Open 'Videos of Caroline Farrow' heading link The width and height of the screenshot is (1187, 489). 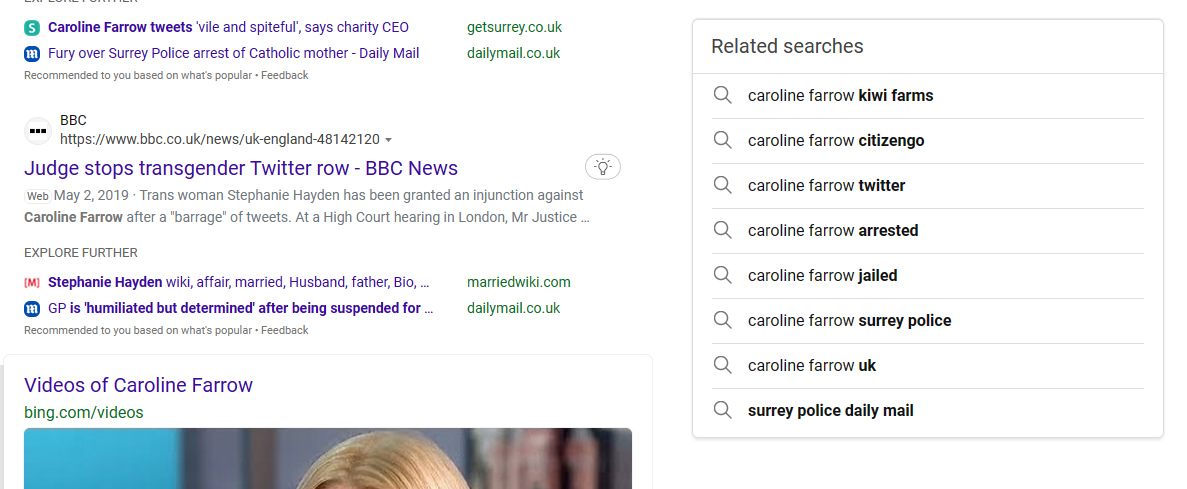click(138, 385)
